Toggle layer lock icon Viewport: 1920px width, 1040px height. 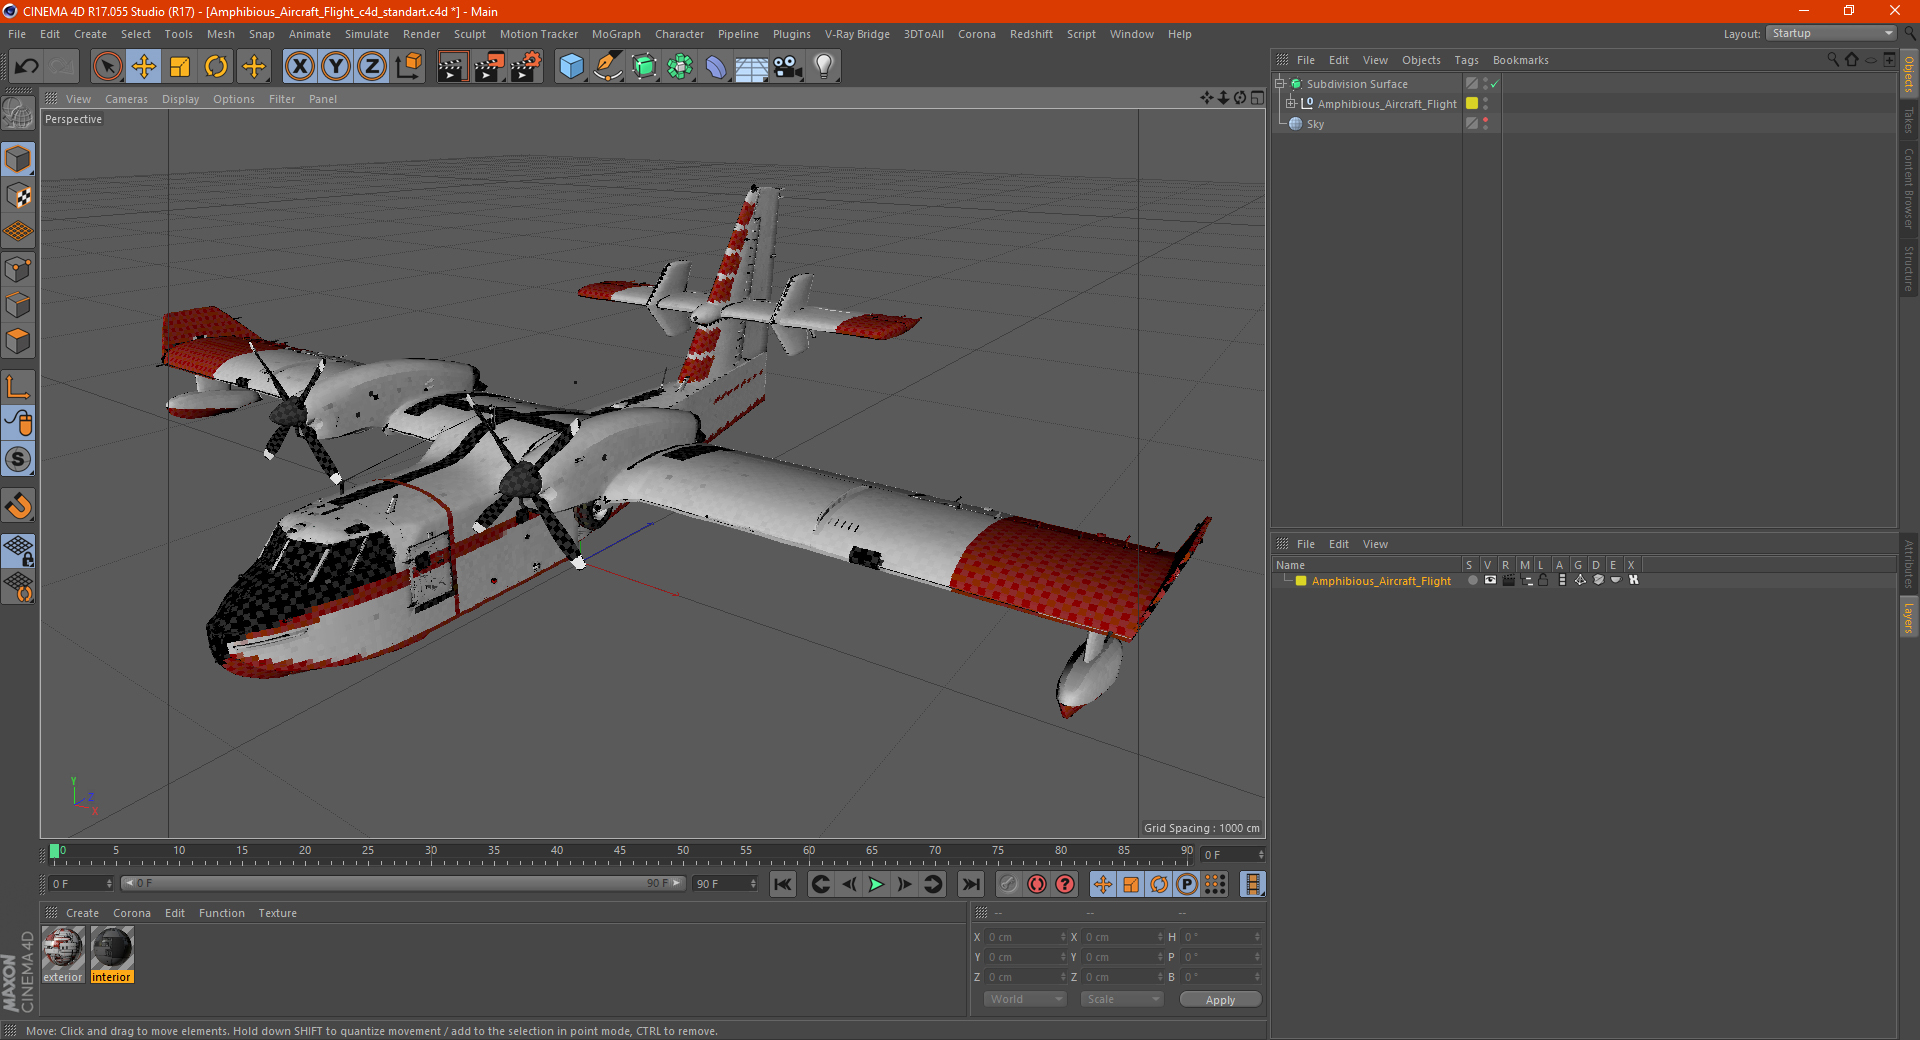click(x=1543, y=581)
